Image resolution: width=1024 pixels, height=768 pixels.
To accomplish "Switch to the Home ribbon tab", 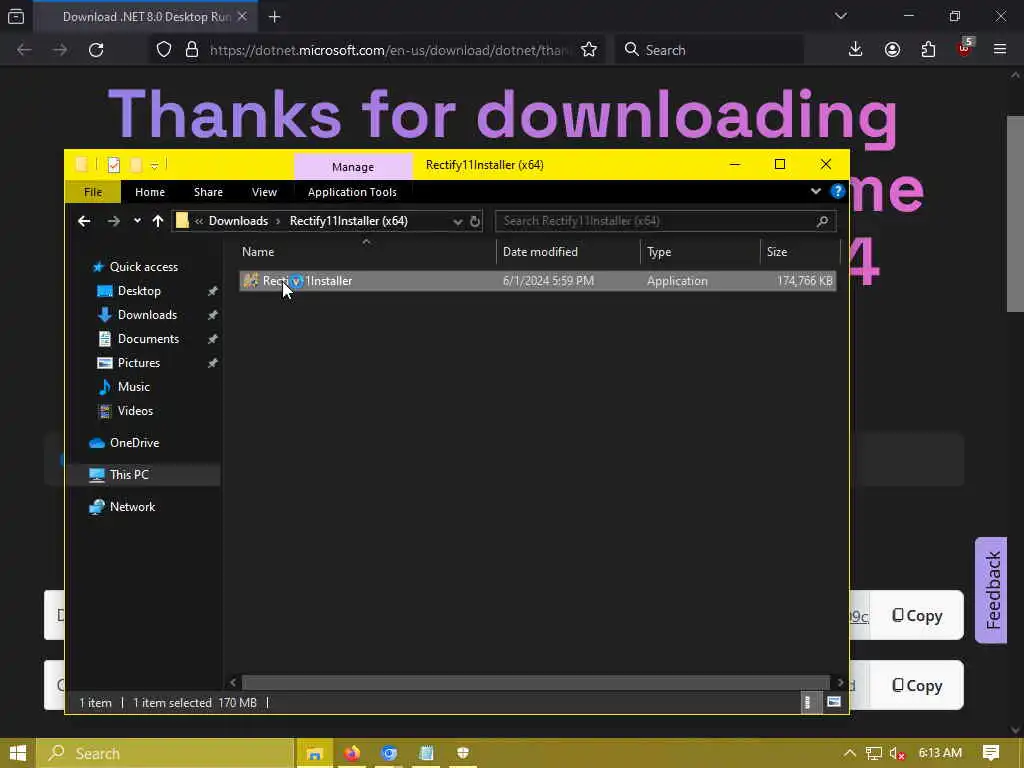I will tap(150, 192).
